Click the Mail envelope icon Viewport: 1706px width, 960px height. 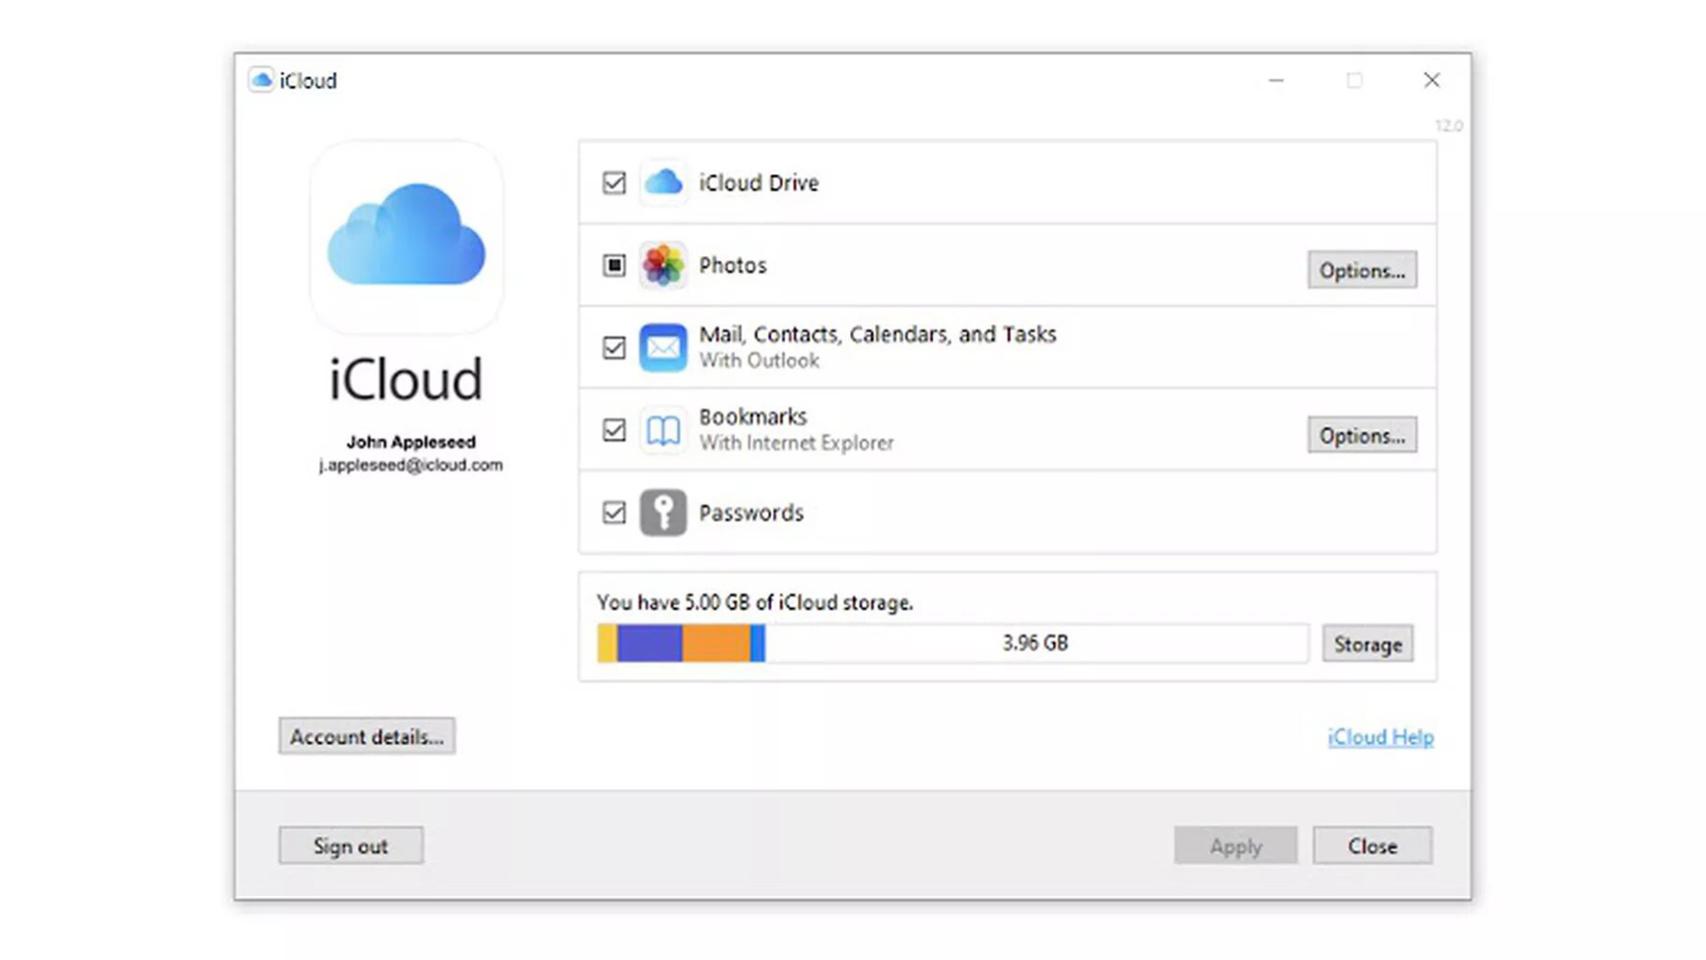(663, 347)
